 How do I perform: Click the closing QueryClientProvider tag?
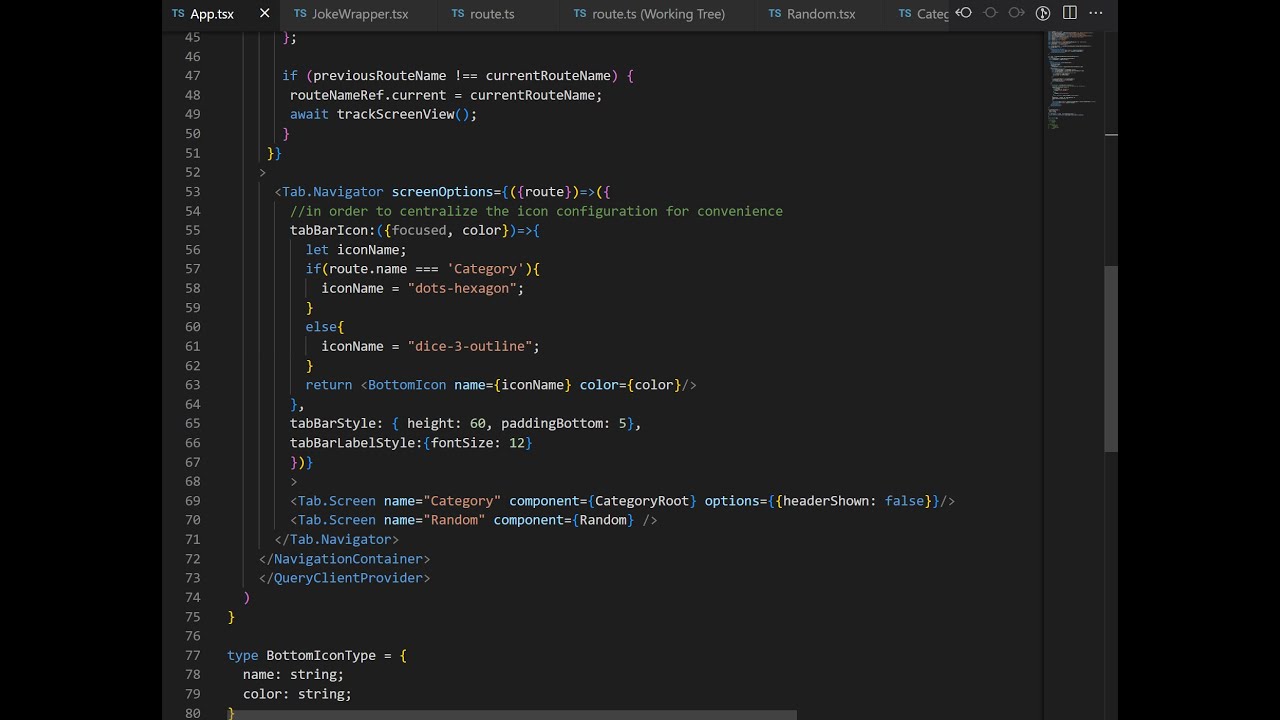(345, 578)
